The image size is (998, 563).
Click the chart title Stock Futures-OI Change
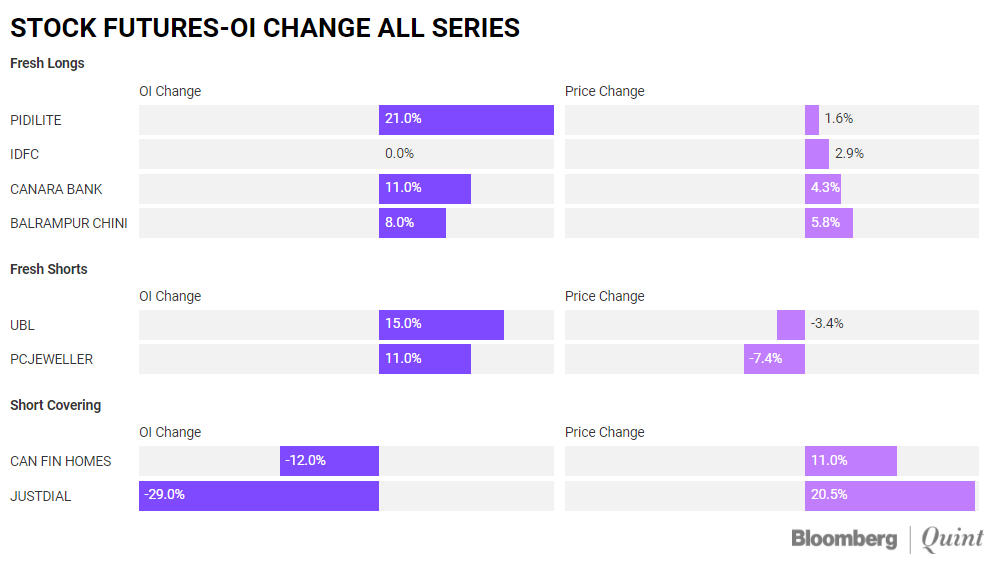265,27
